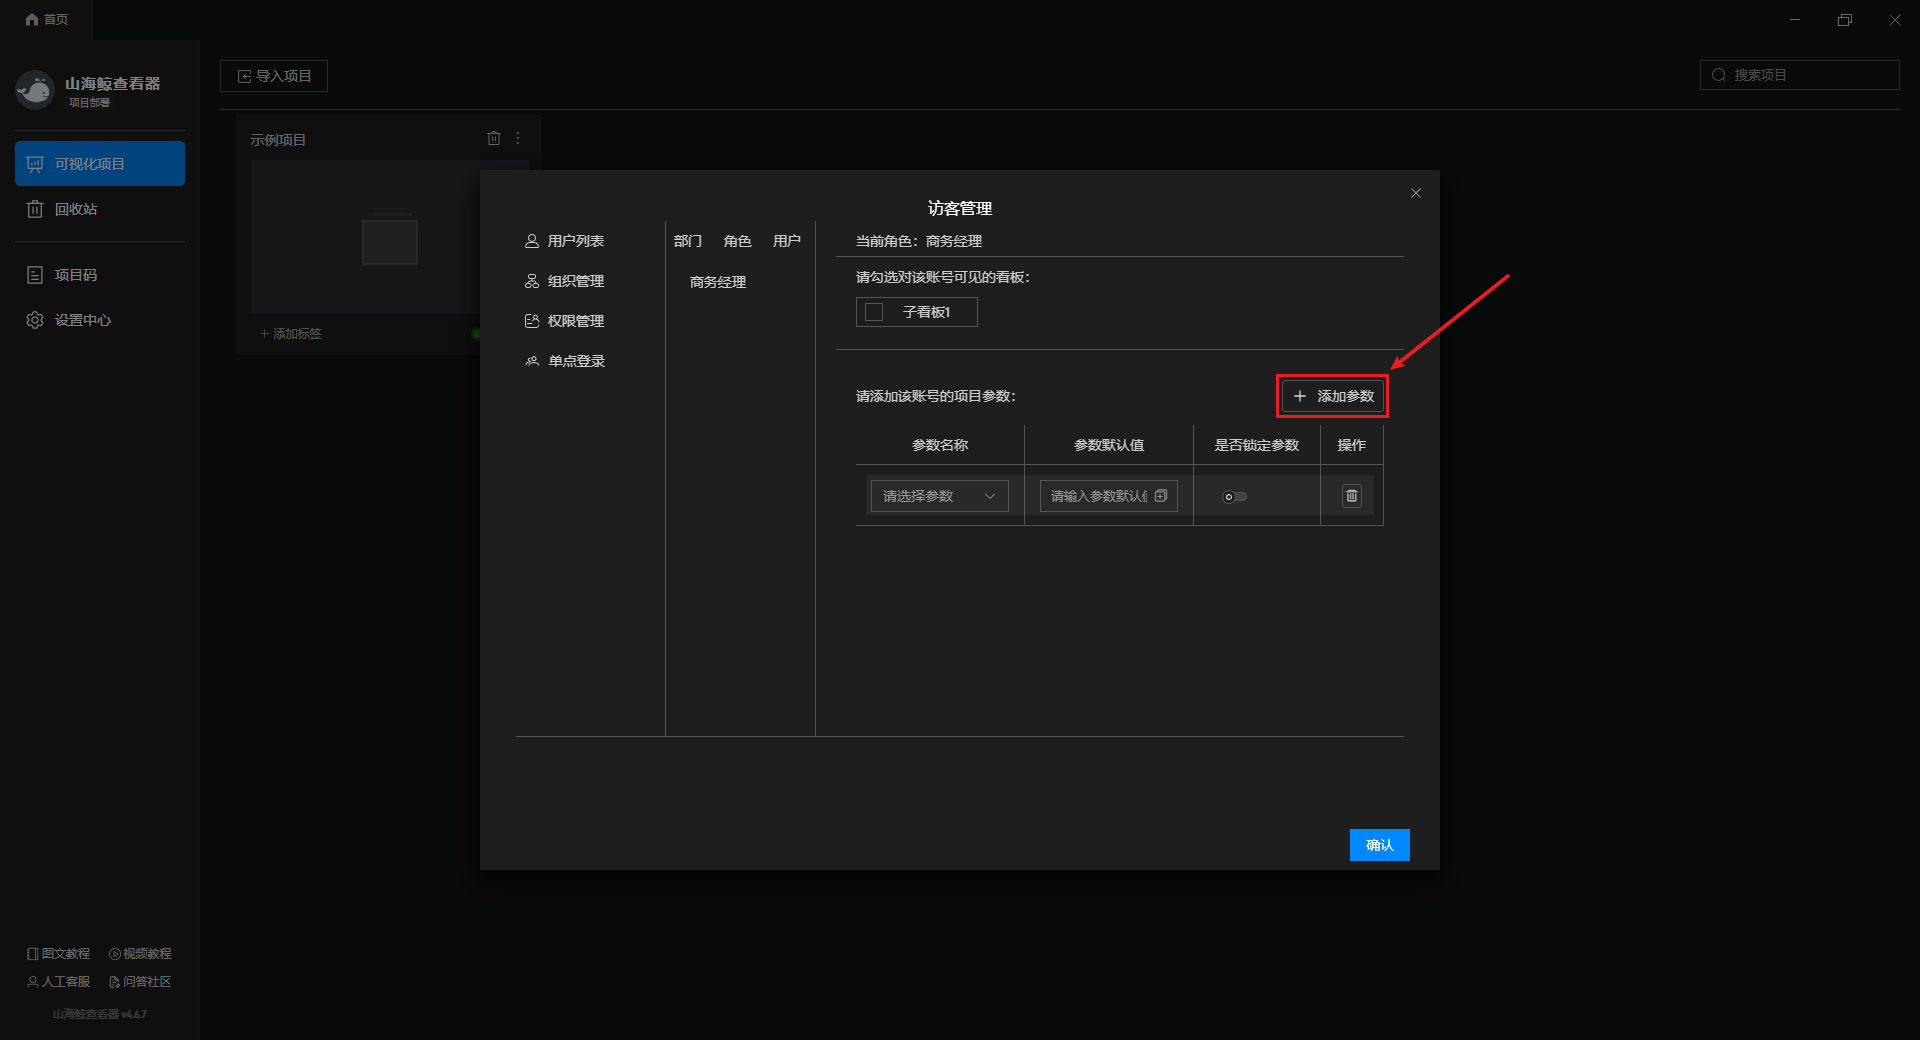The image size is (1920, 1040).
Task: Check the 子看板1 checkbox
Action: click(x=874, y=312)
